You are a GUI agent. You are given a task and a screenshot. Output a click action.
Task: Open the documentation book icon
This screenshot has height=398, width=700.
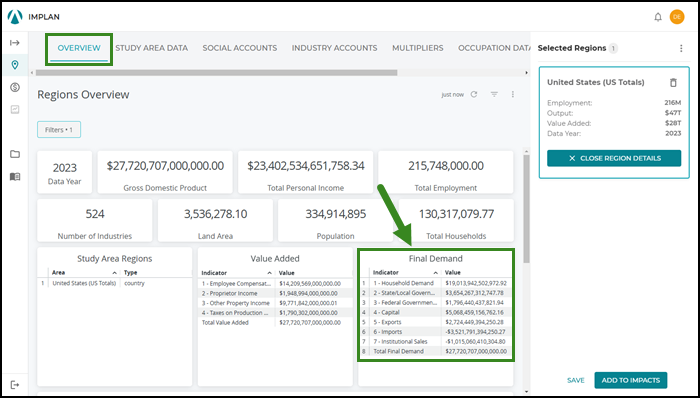tap(15, 177)
